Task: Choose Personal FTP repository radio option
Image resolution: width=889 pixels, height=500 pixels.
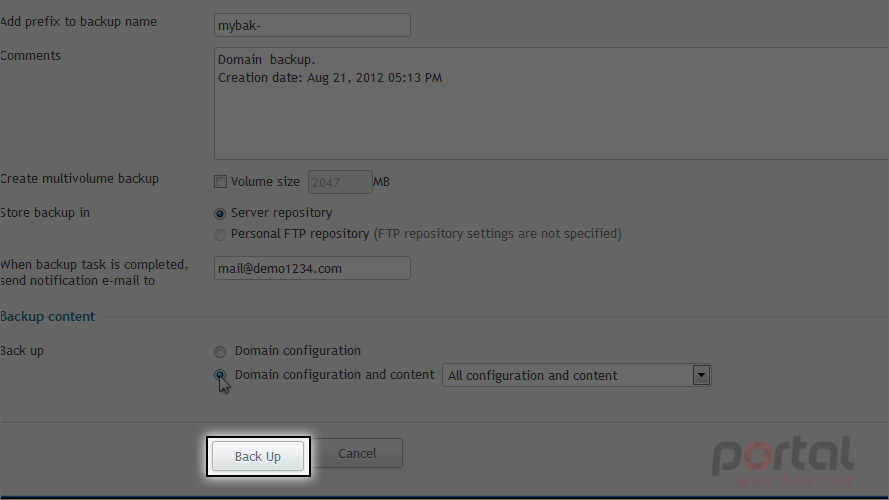Action: point(220,235)
